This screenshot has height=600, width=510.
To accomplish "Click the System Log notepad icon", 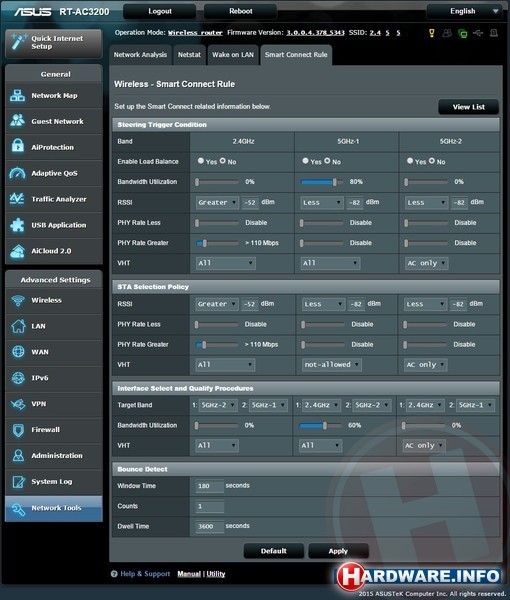I will click(x=18, y=481).
